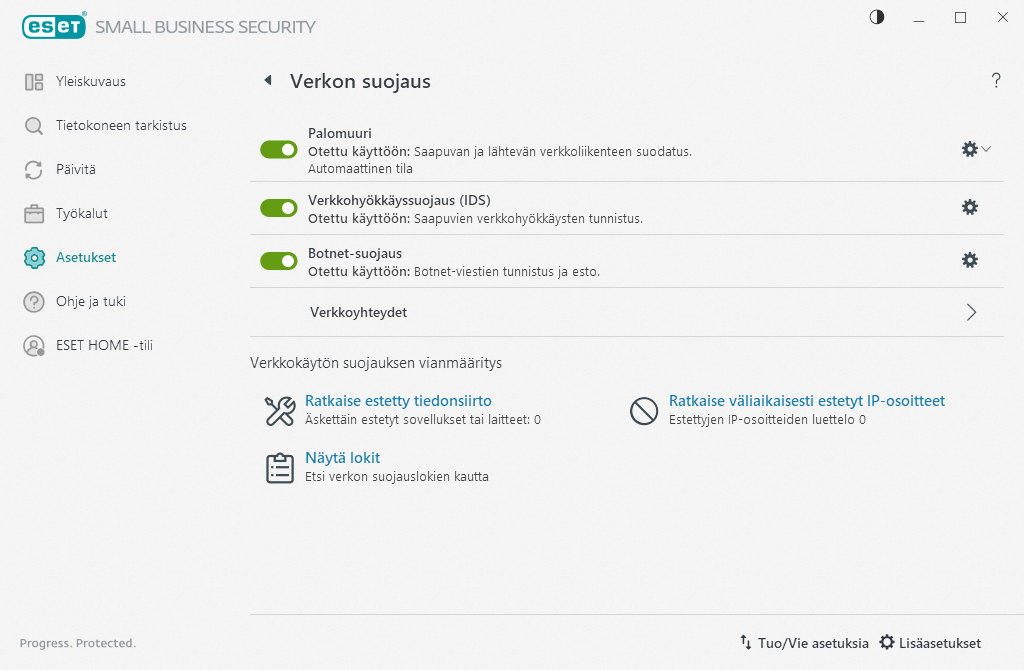
Task: Click the Näytä lokit clipboard icon
Action: coord(280,468)
